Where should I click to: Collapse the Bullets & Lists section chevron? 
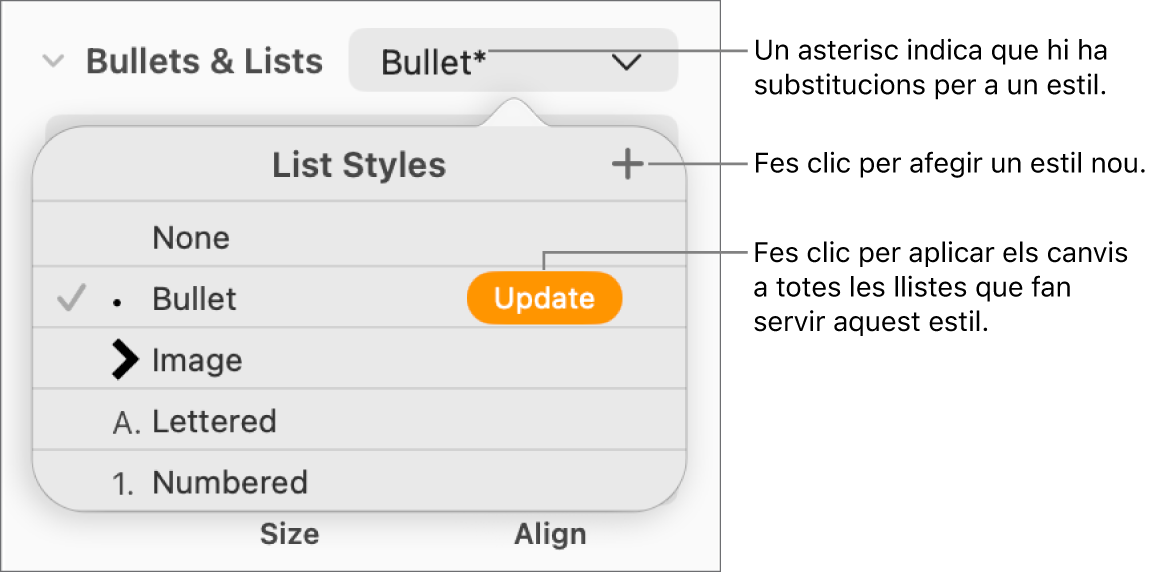(53, 62)
